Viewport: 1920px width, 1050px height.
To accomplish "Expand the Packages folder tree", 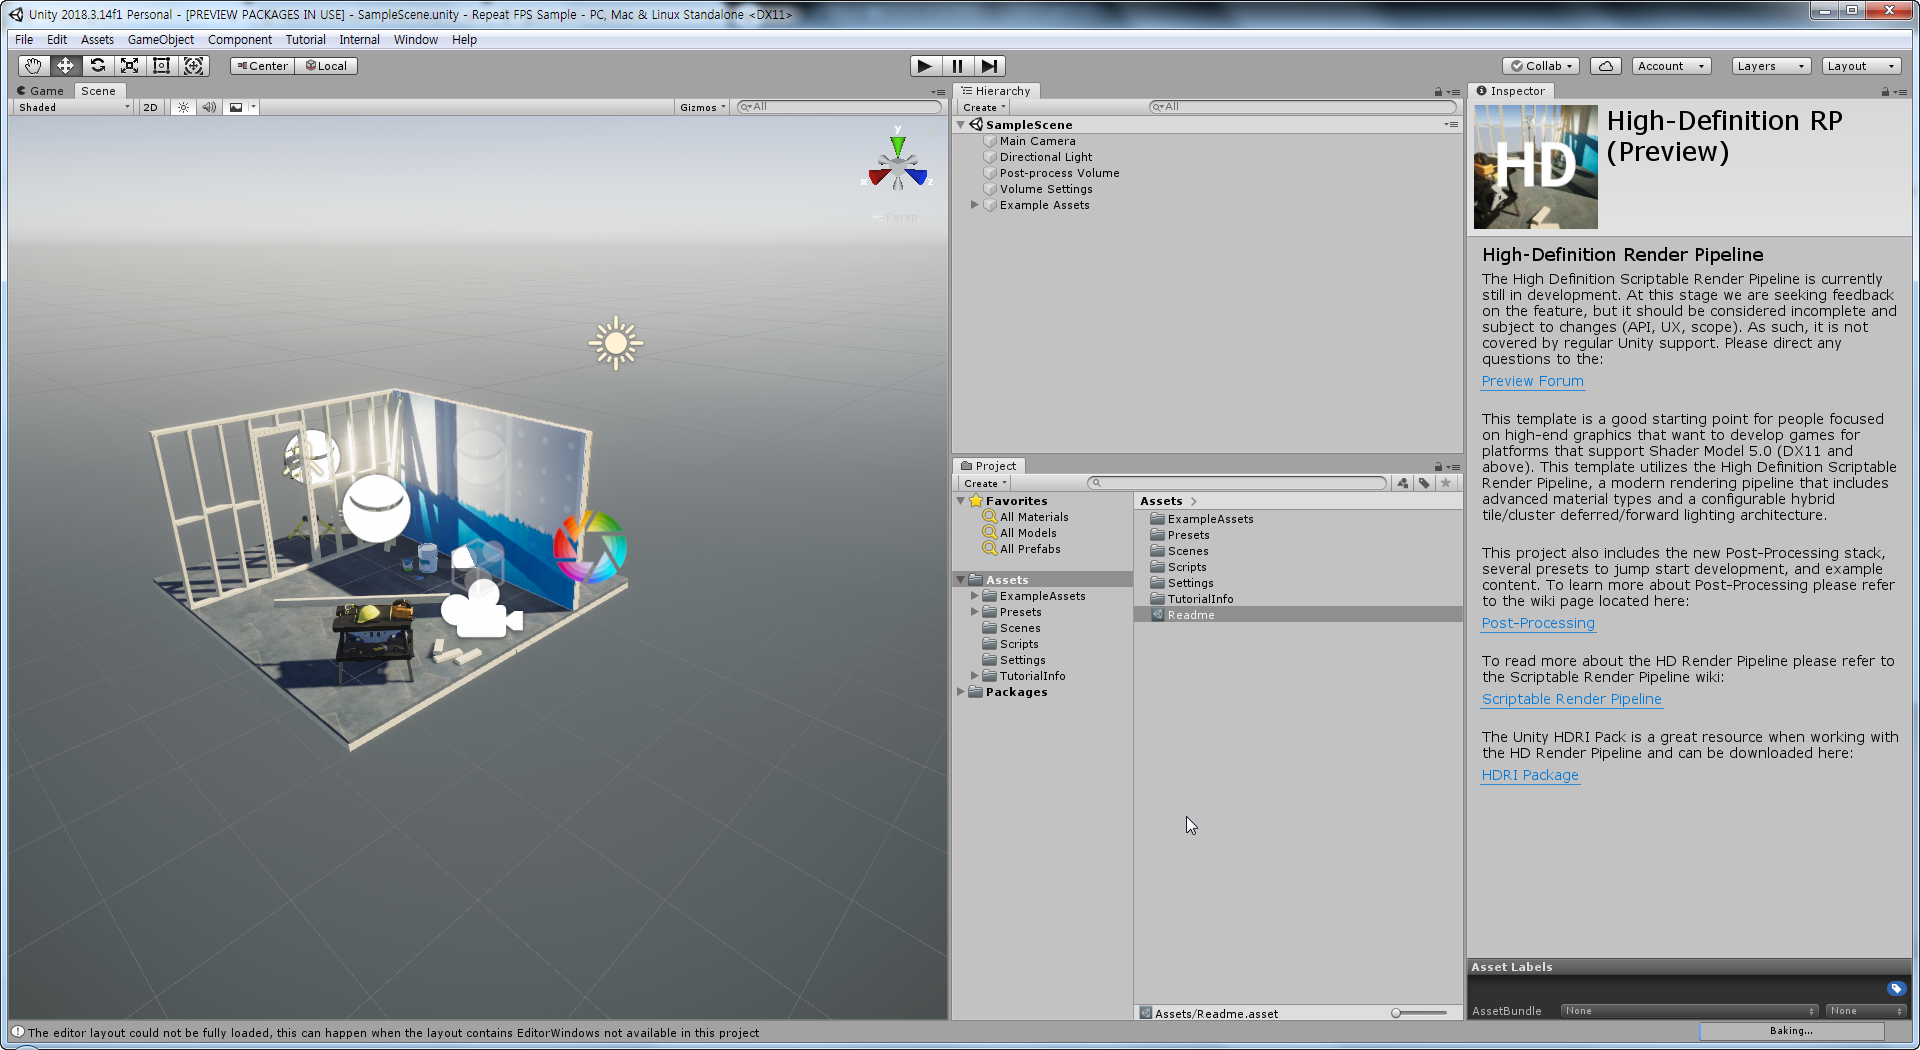I will (x=961, y=692).
